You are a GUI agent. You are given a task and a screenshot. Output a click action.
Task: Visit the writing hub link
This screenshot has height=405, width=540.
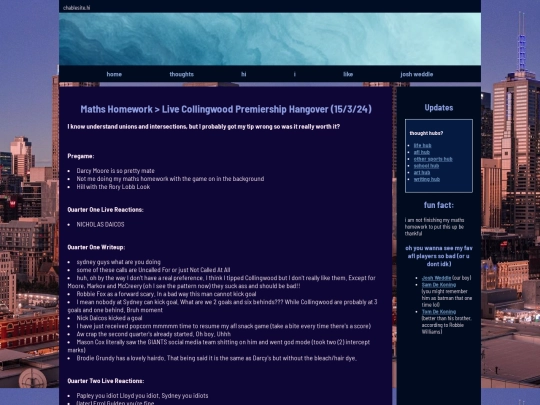coord(427,179)
